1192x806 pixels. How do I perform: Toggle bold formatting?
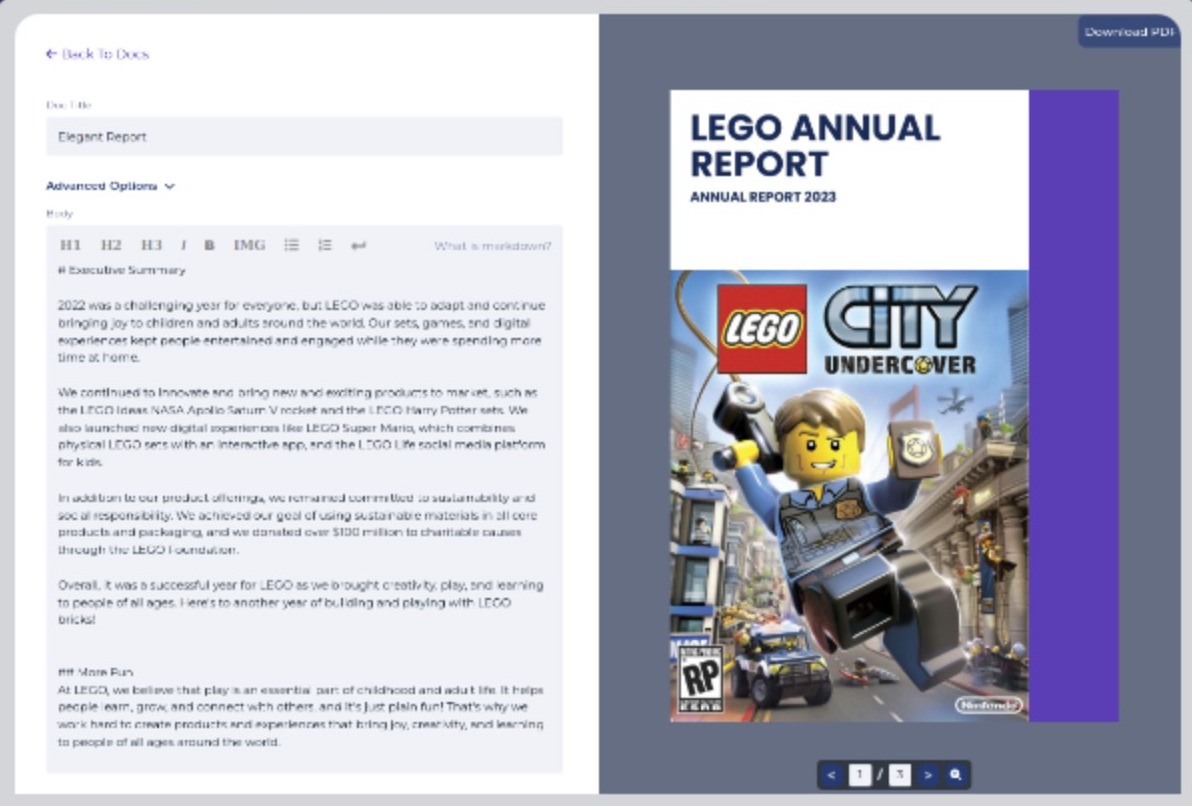point(210,245)
